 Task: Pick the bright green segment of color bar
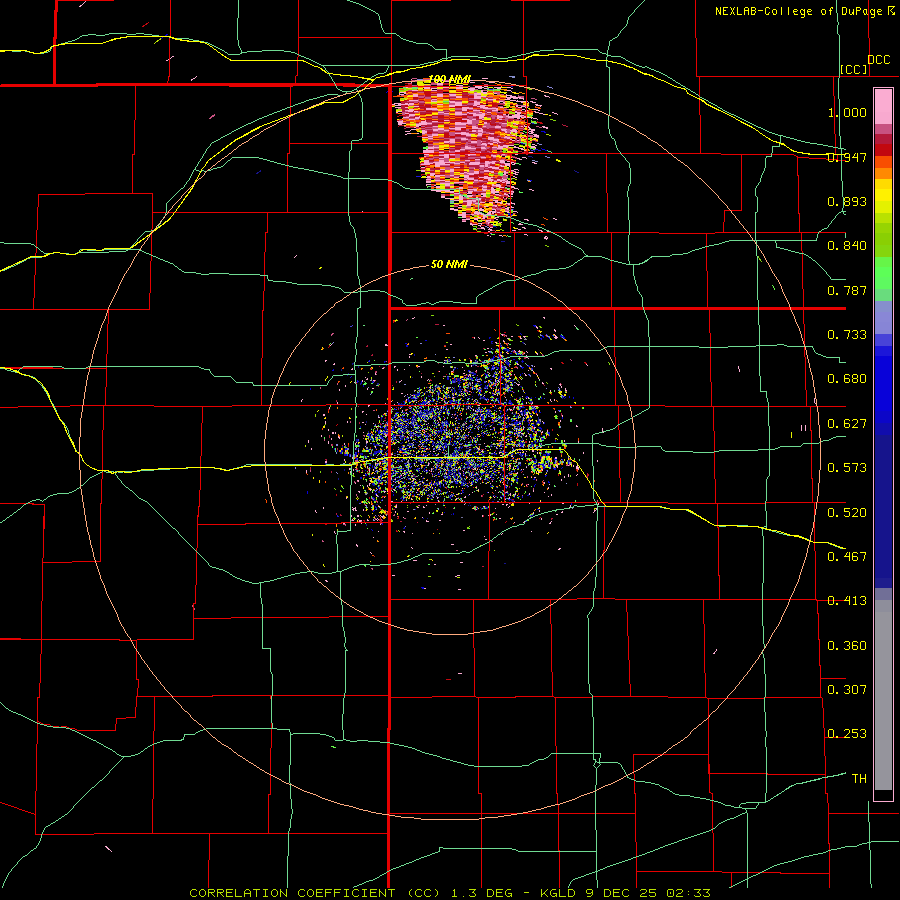pos(883,273)
